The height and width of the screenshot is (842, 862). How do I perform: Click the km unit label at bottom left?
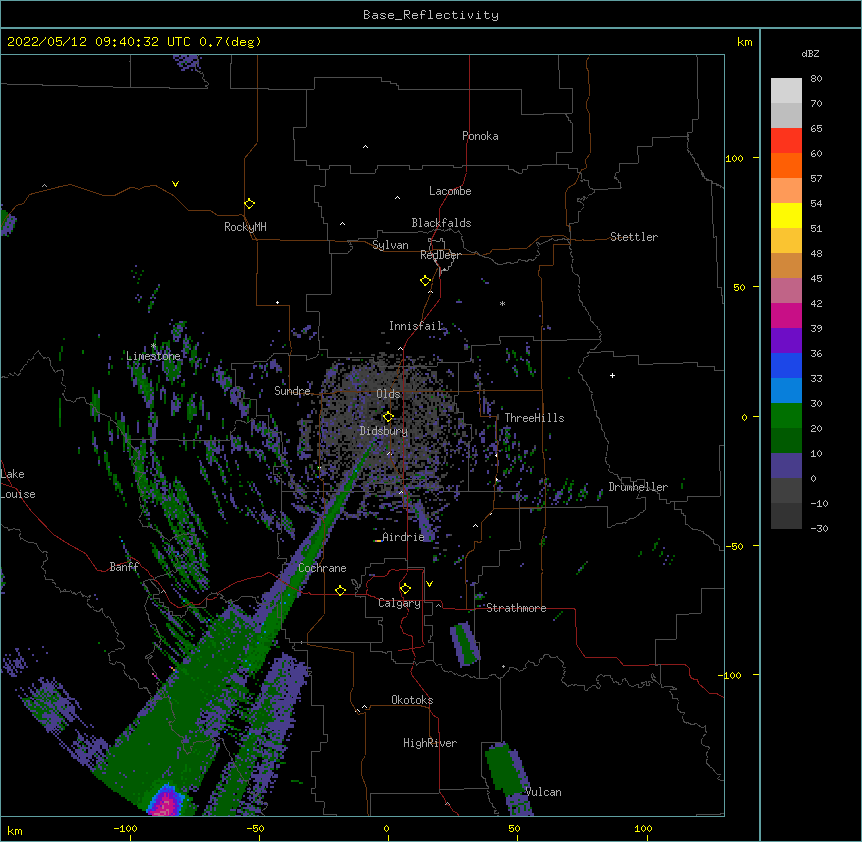tap(15, 830)
